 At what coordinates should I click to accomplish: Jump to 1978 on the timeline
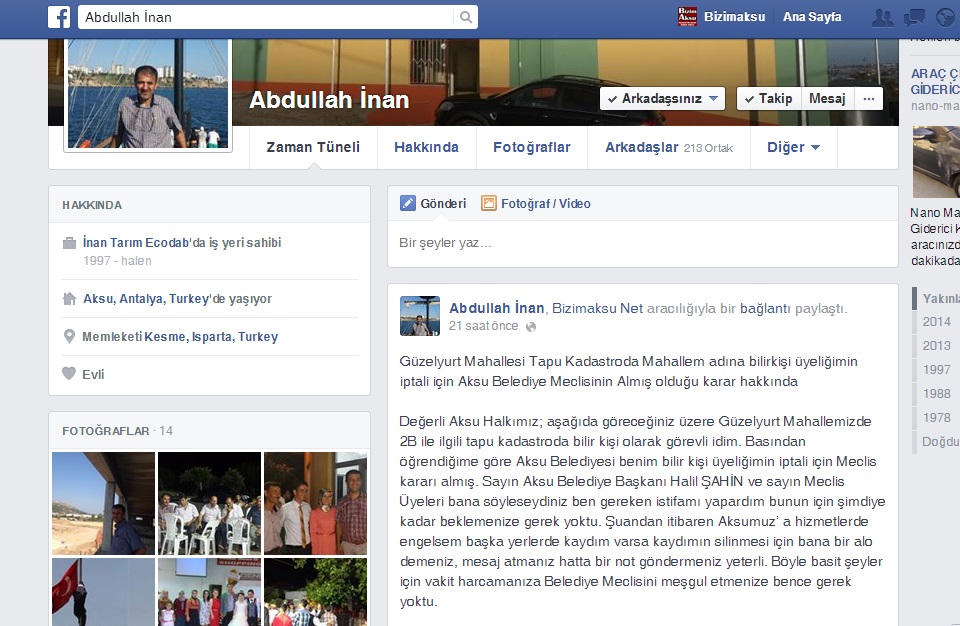936,417
